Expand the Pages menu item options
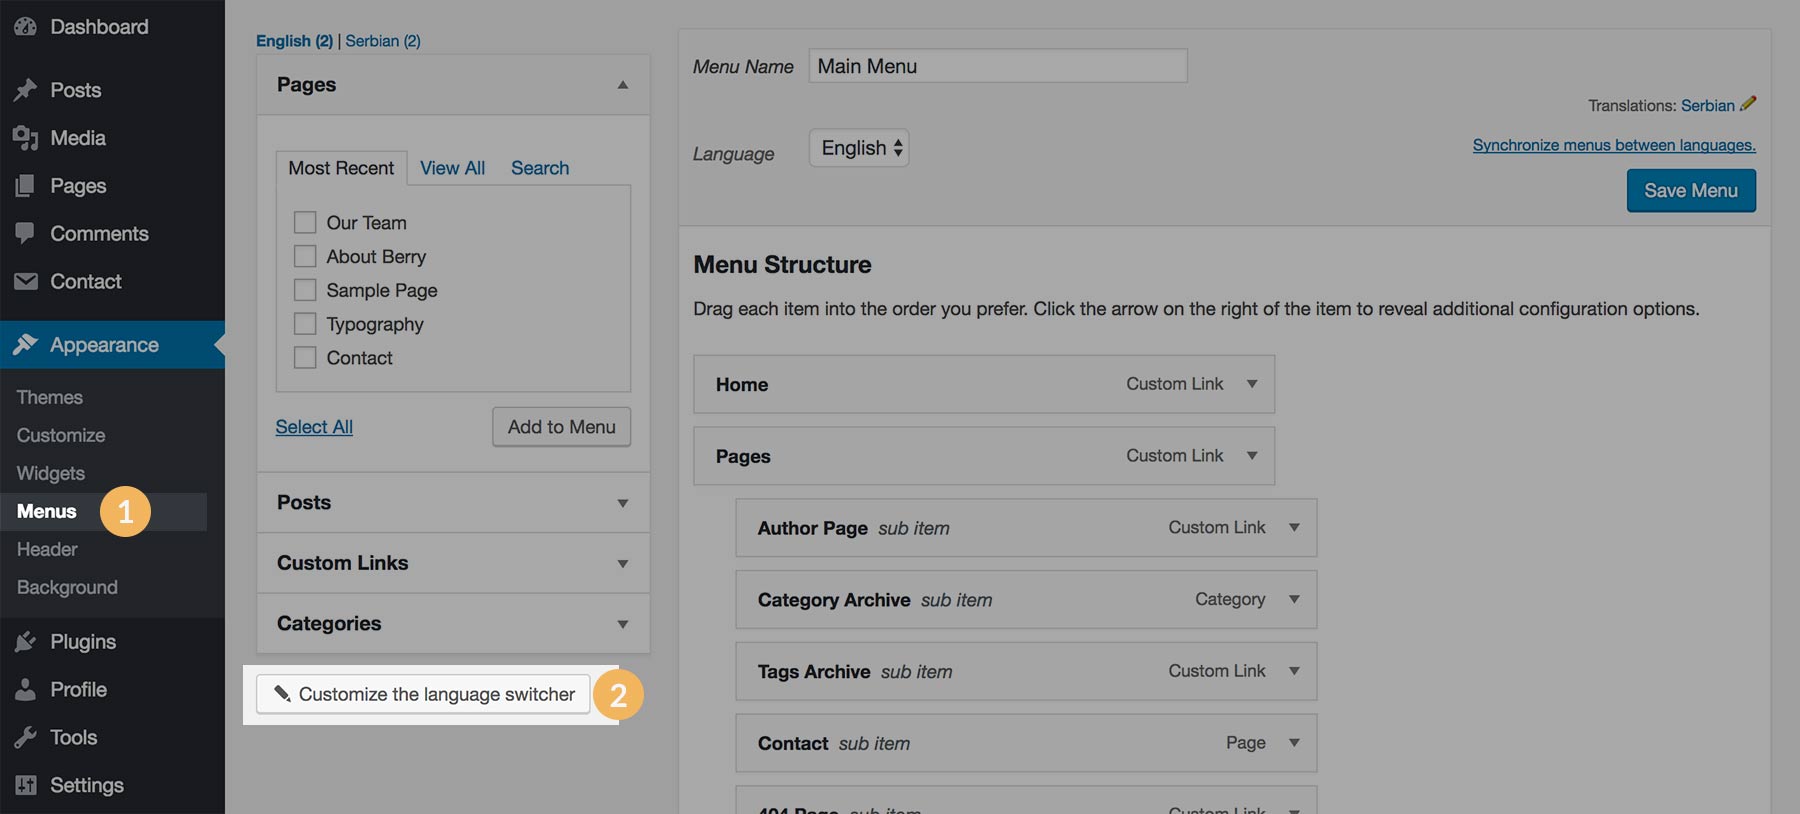Screen dimensions: 1800x814 pos(1252,456)
